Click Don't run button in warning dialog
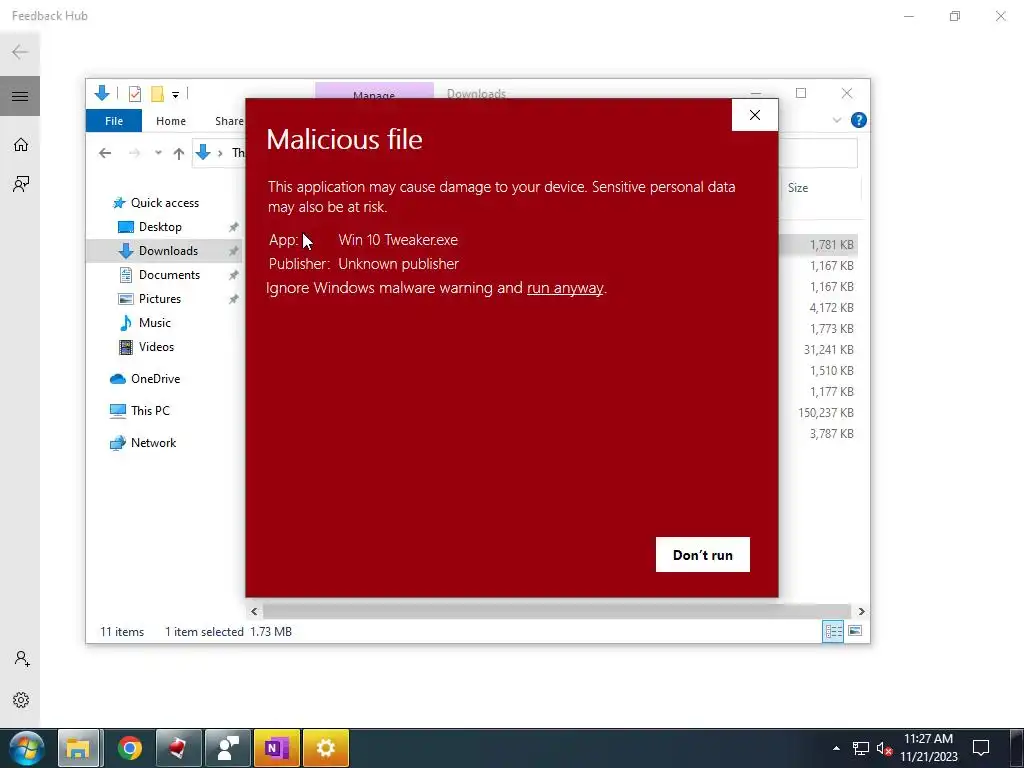The width and height of the screenshot is (1024, 768). [703, 554]
